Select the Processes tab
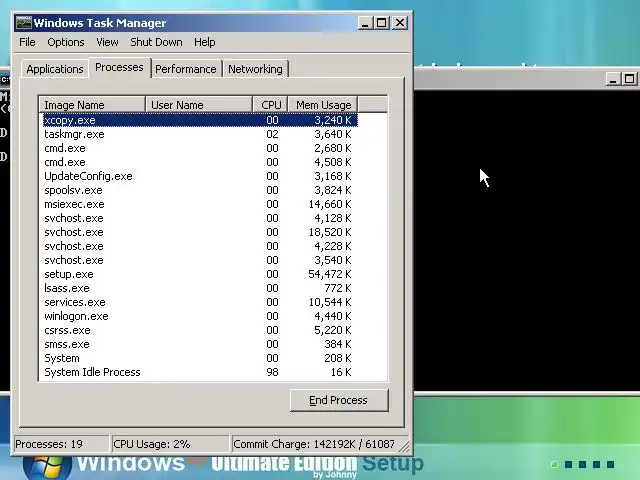640x480 pixels. 119,67
